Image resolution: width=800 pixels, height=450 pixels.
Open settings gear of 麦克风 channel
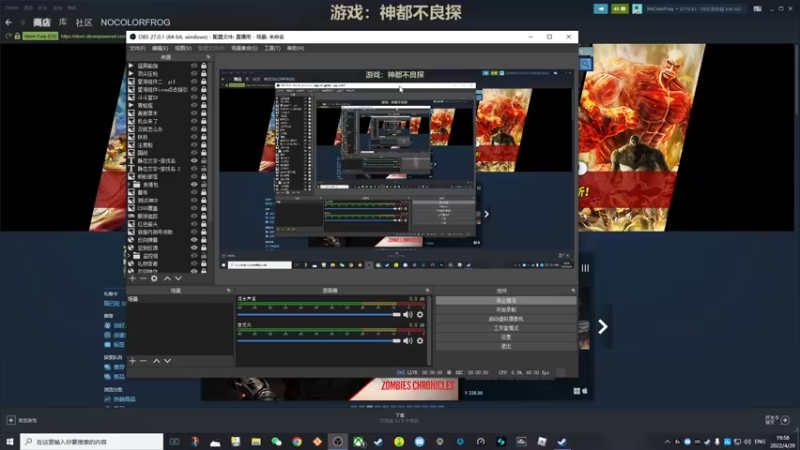click(420, 340)
